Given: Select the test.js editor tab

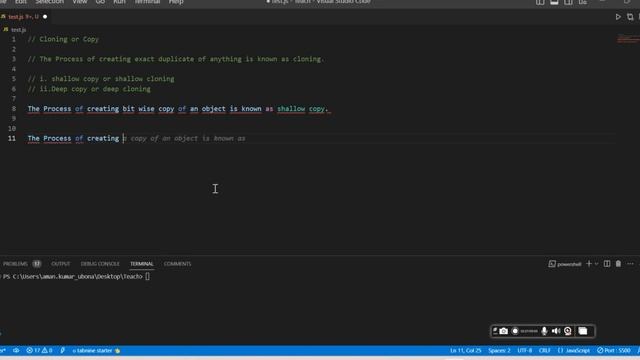Looking at the screenshot, I should [24, 17].
